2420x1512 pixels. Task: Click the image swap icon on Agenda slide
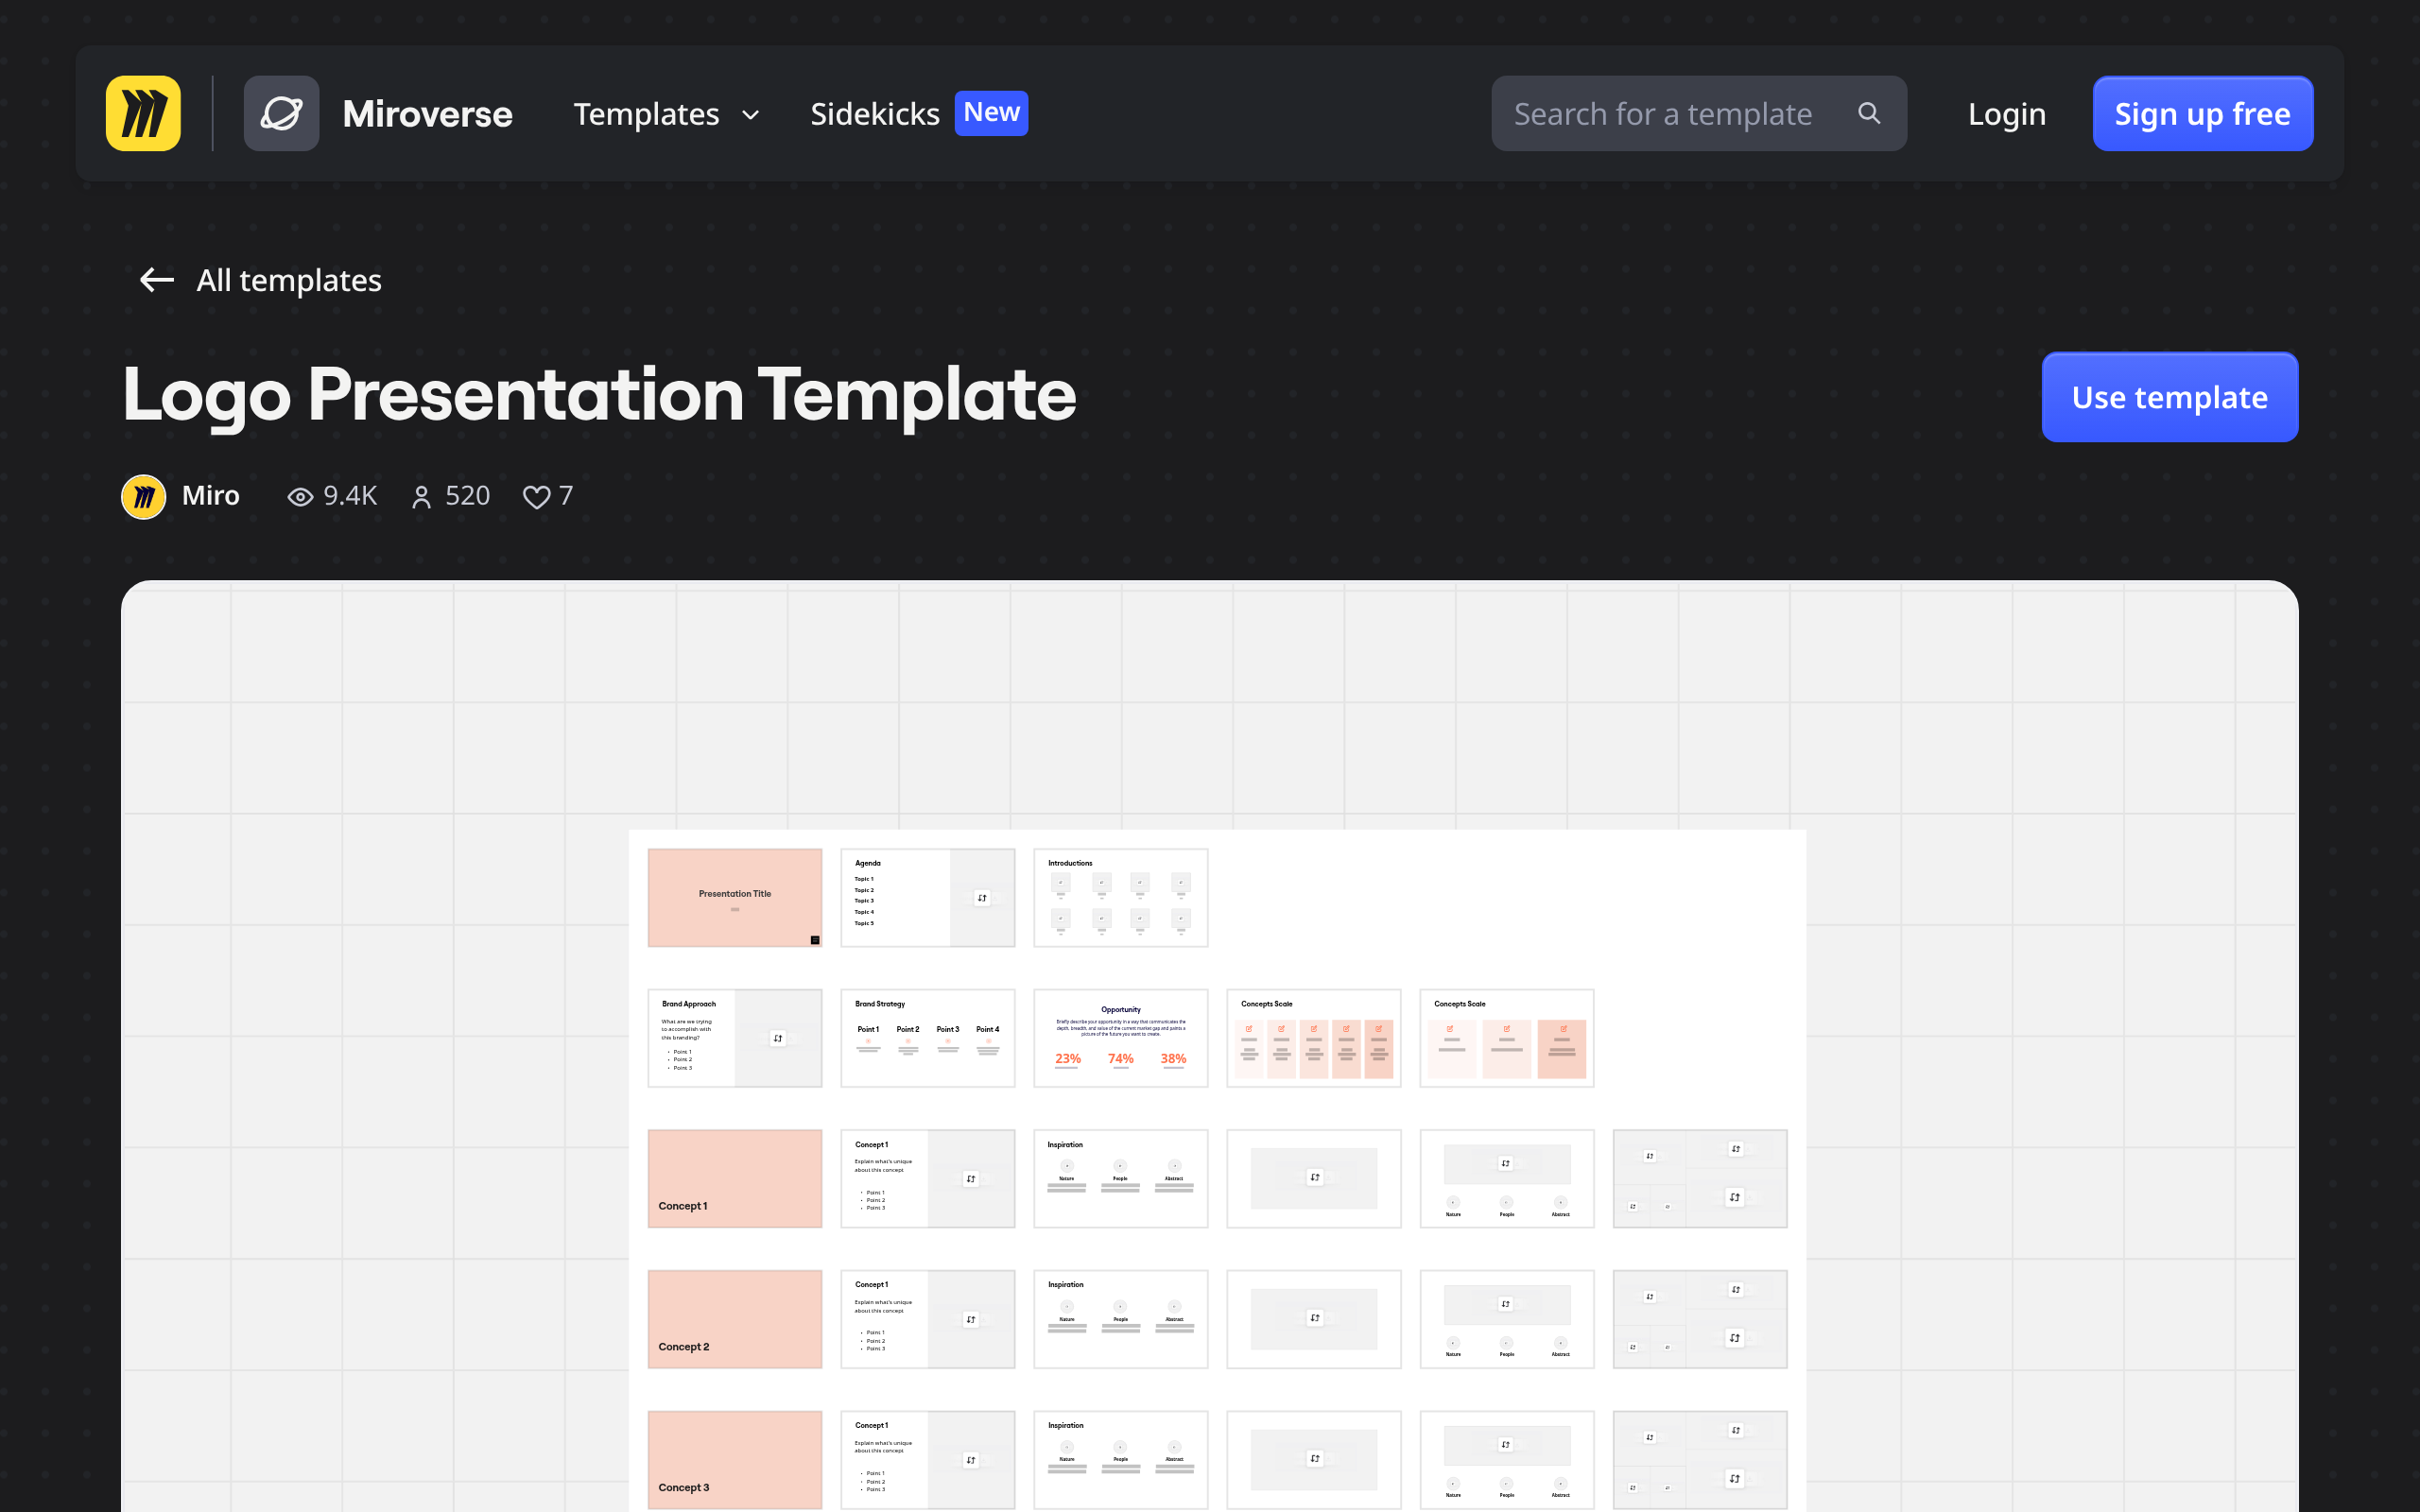[982, 898]
